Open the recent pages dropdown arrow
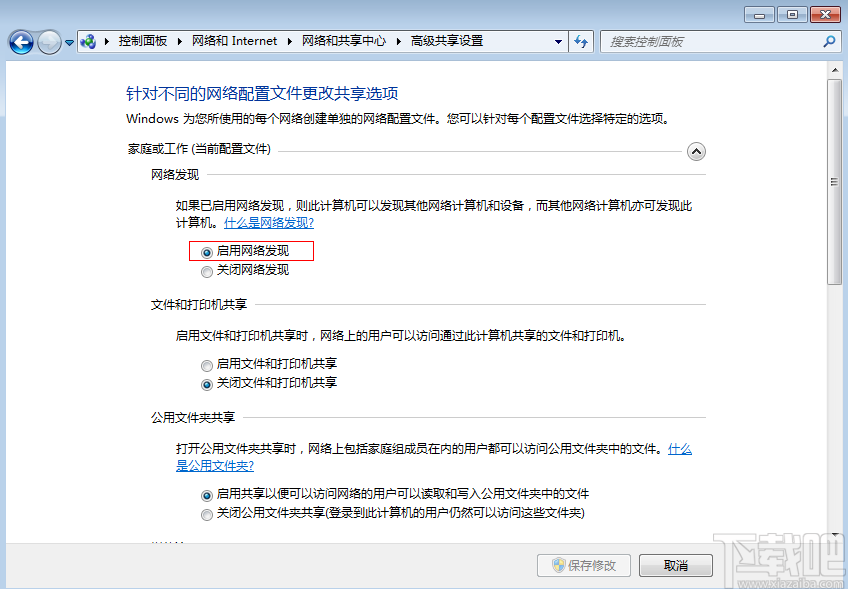The height and width of the screenshot is (589, 848). [x=68, y=42]
